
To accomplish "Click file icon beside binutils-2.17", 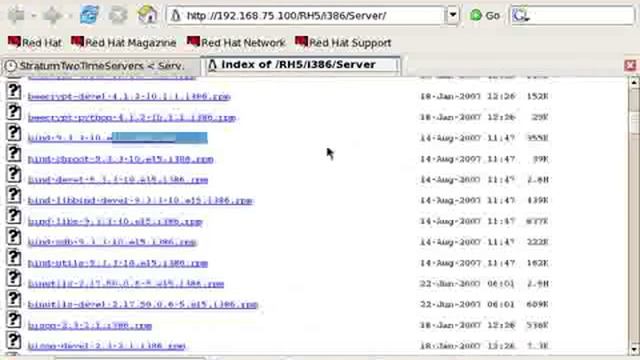I will click(x=13, y=279).
